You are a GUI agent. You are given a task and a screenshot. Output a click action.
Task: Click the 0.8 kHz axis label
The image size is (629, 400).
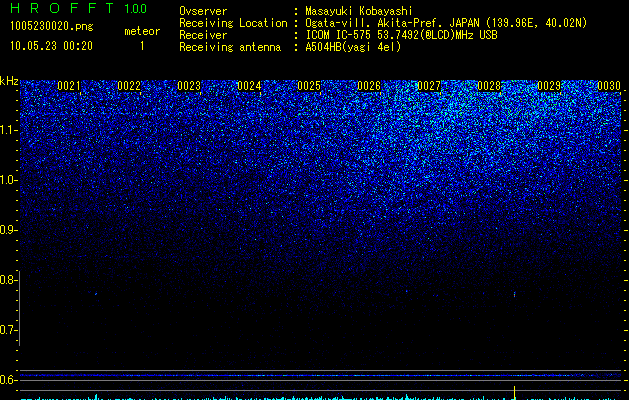[x=9, y=280]
